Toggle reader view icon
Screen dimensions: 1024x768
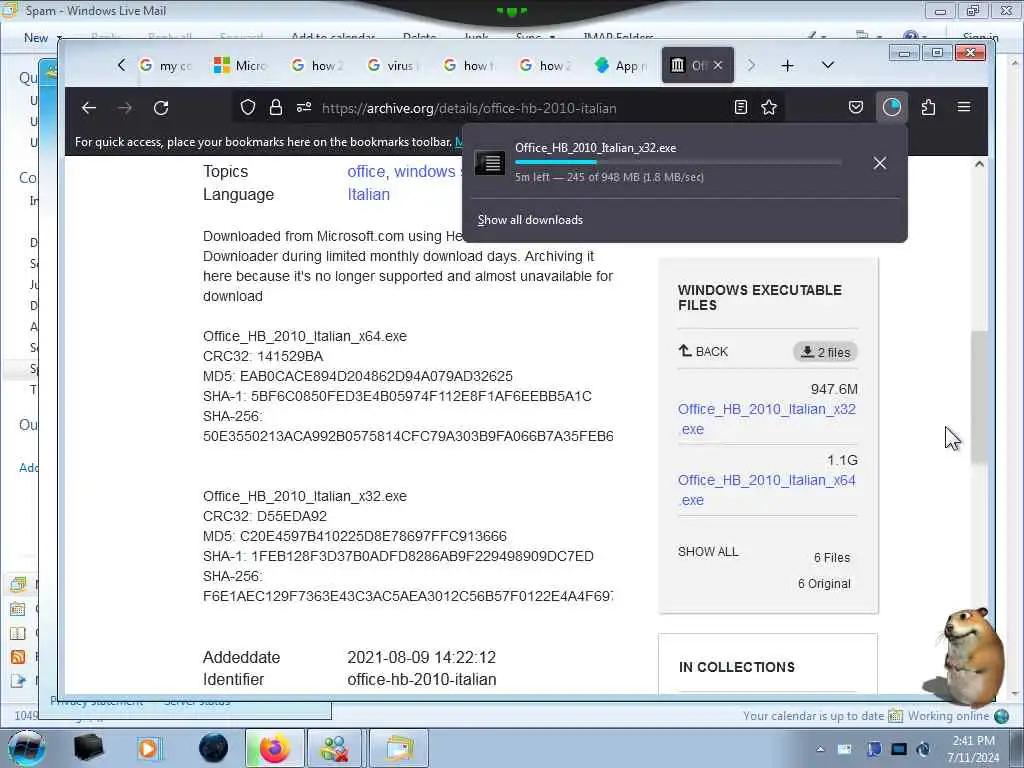(x=741, y=108)
